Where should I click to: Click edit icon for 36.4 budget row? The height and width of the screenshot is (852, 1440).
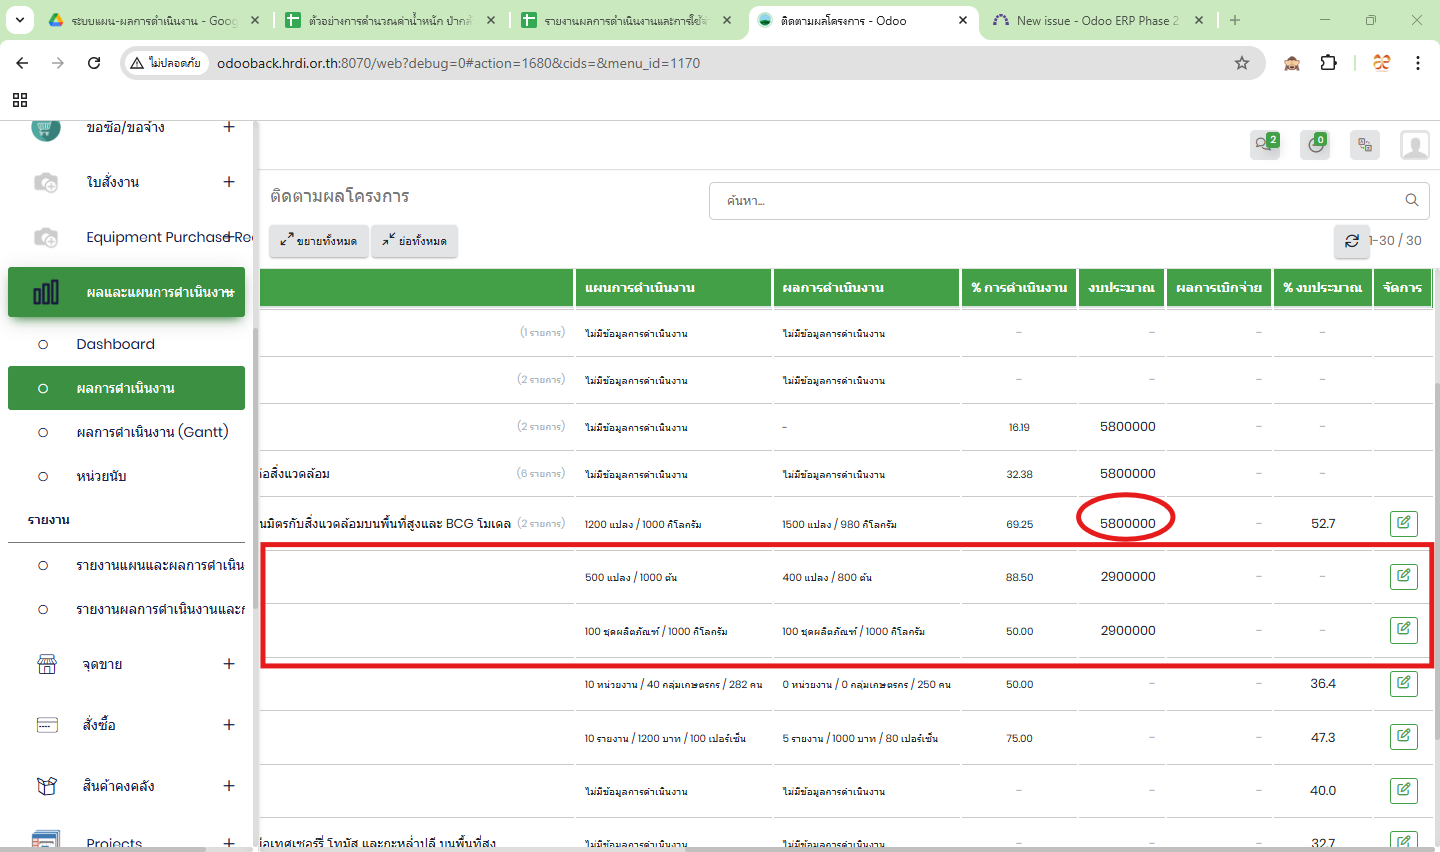point(1403,684)
